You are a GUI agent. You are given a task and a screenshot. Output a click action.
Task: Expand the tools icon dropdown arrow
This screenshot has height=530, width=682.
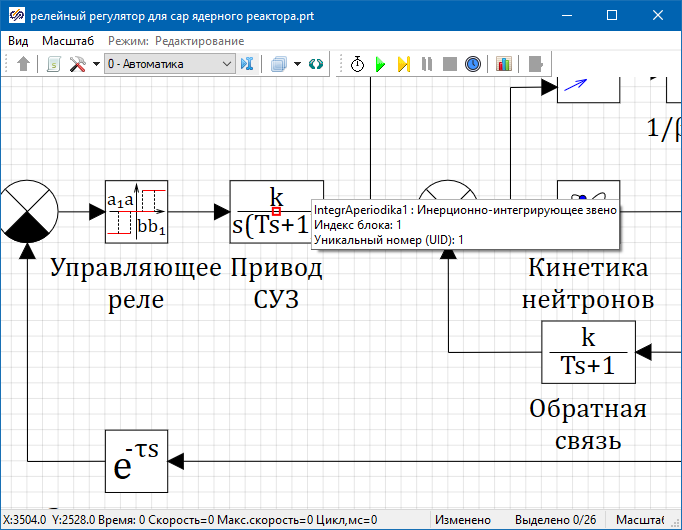pos(96,64)
